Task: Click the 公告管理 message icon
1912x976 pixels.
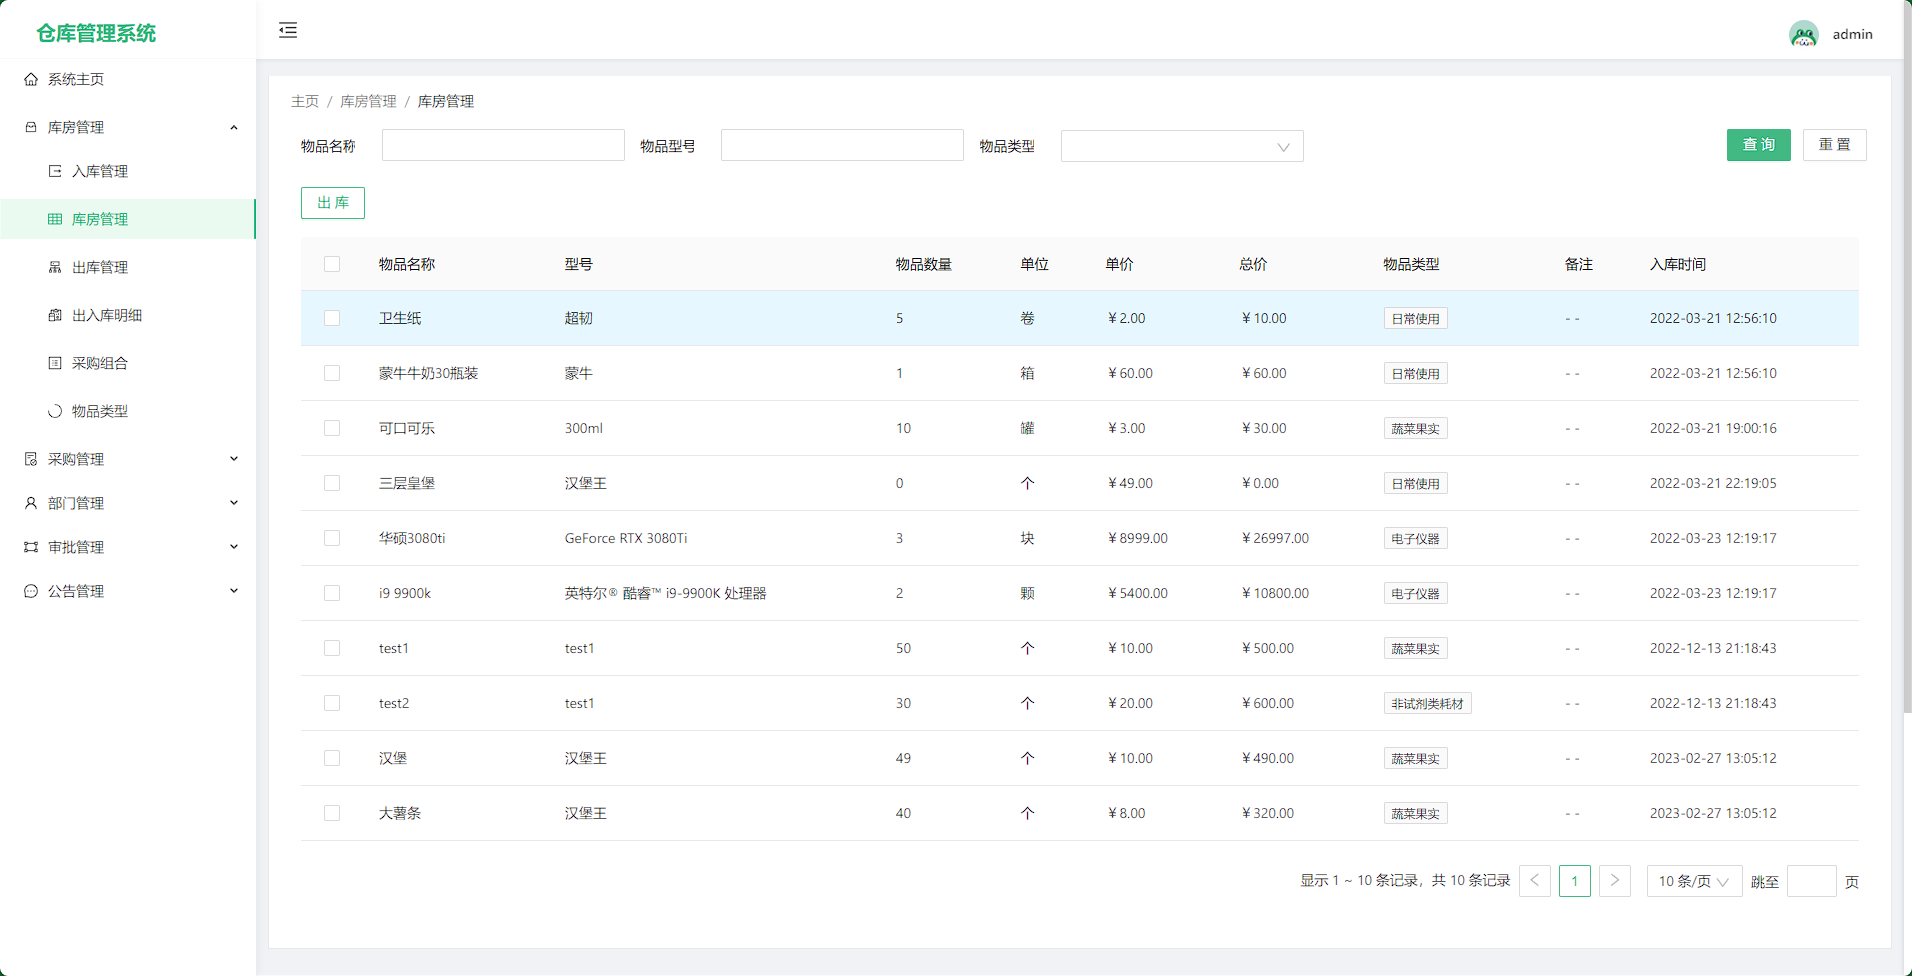Action: 31,591
